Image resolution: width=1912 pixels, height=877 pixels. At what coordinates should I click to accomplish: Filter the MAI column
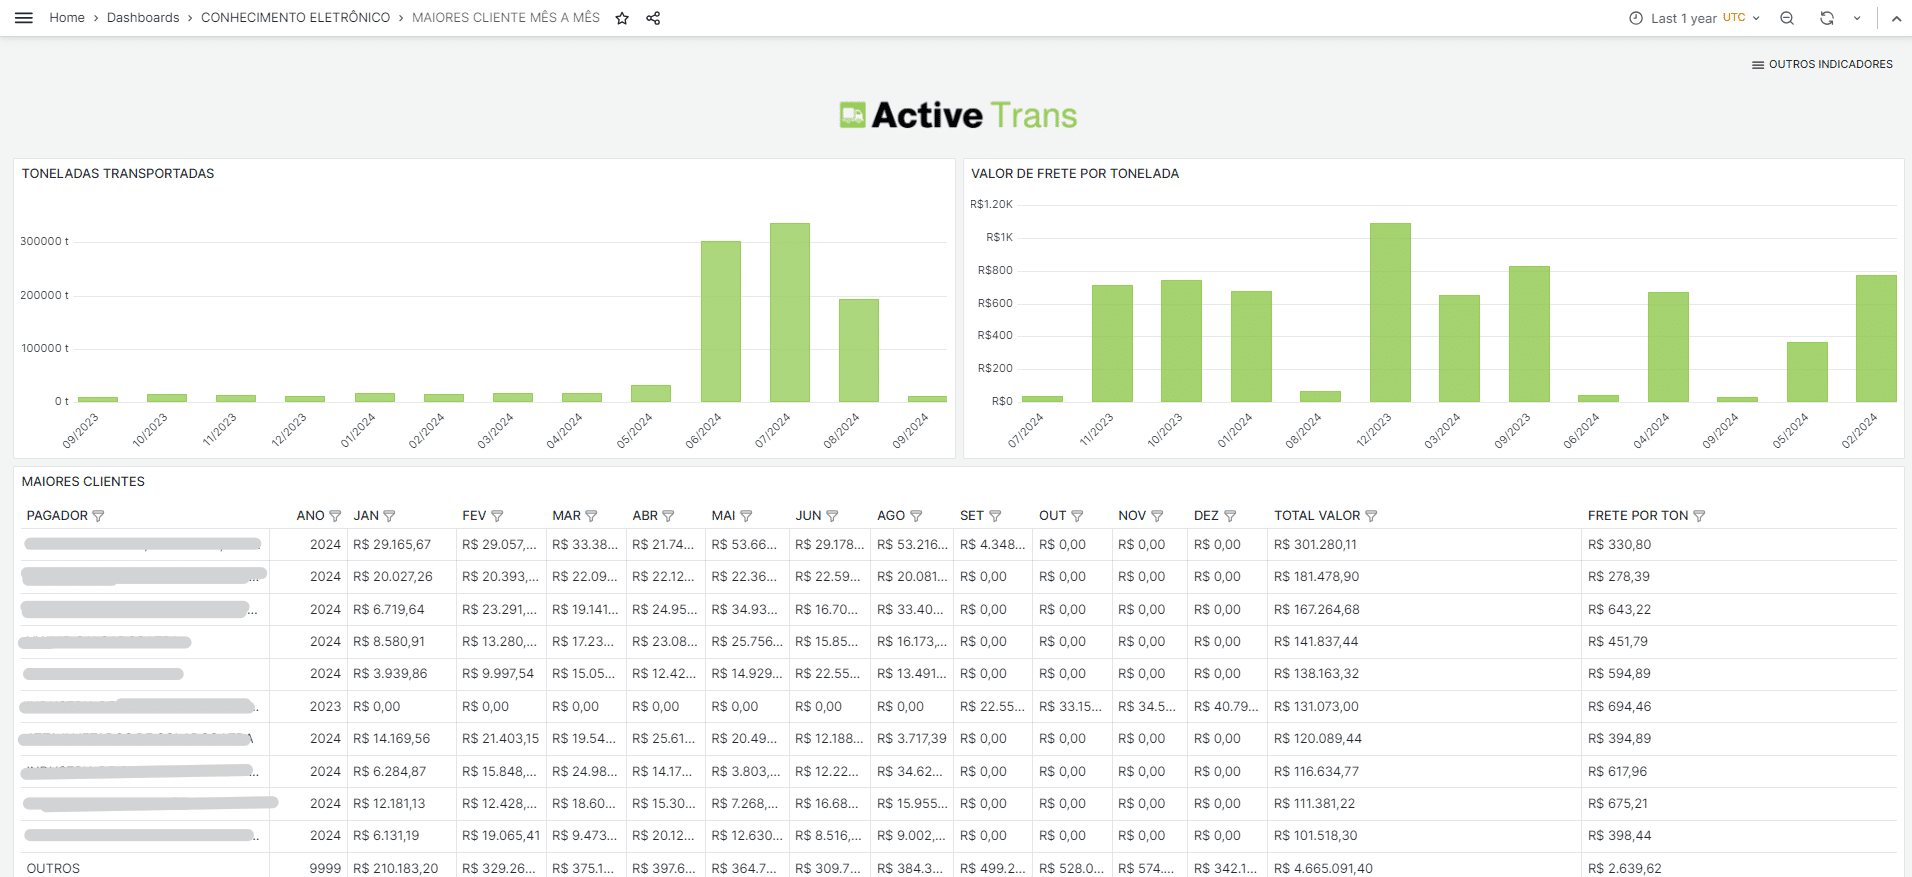click(x=746, y=516)
